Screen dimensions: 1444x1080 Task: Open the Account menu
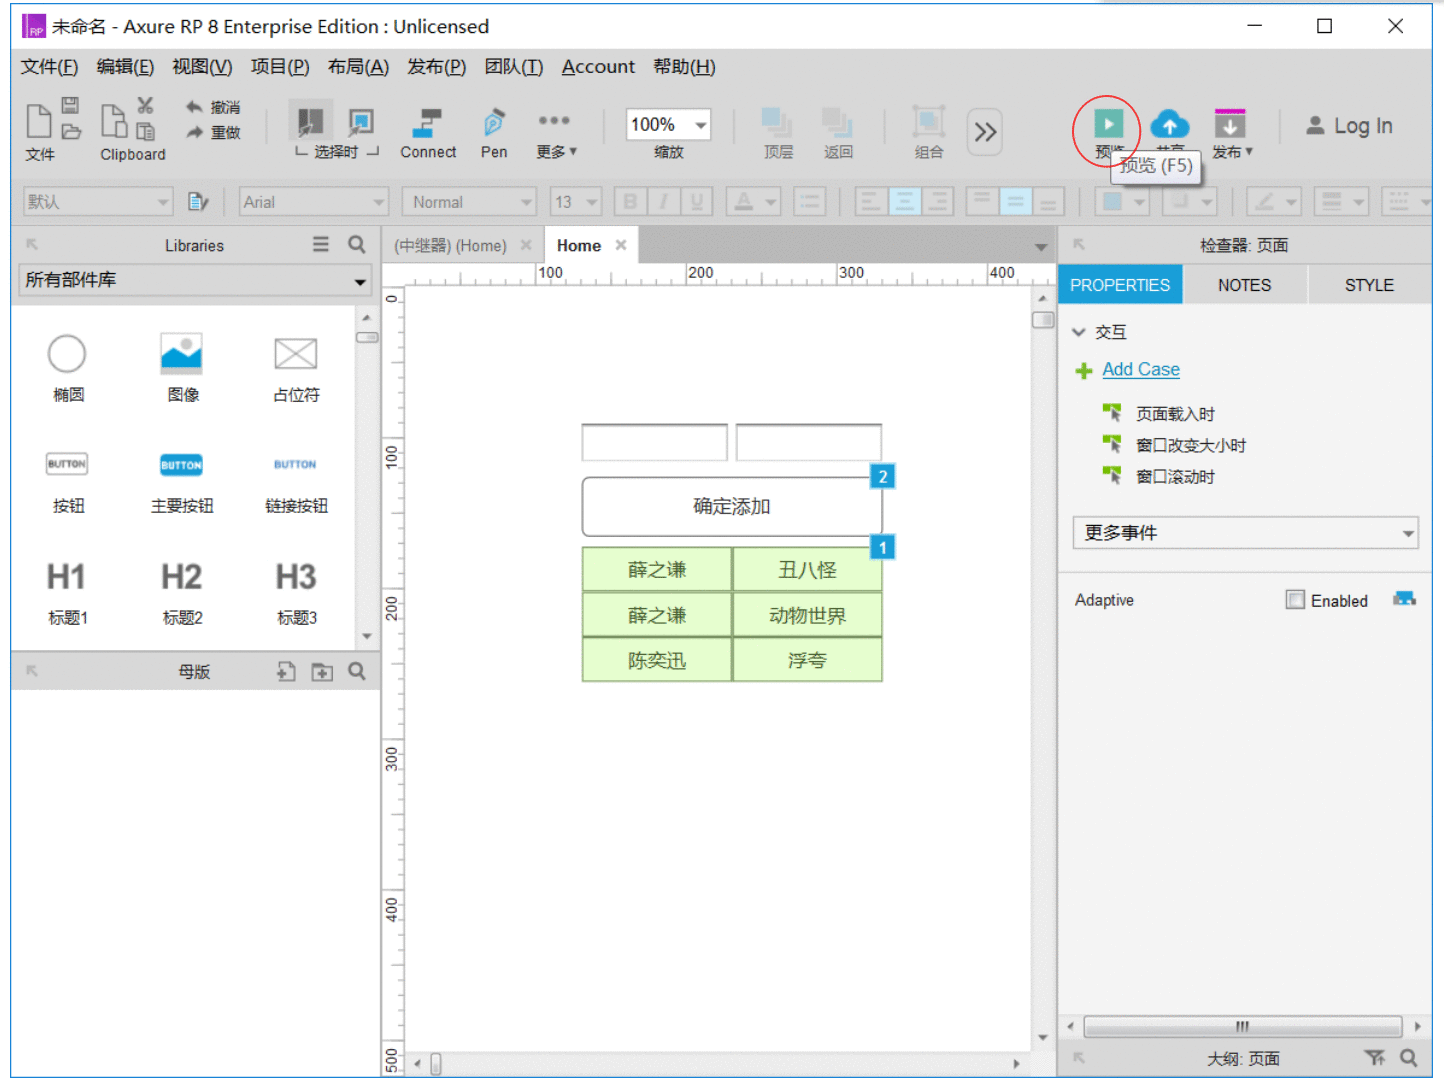coord(598,67)
